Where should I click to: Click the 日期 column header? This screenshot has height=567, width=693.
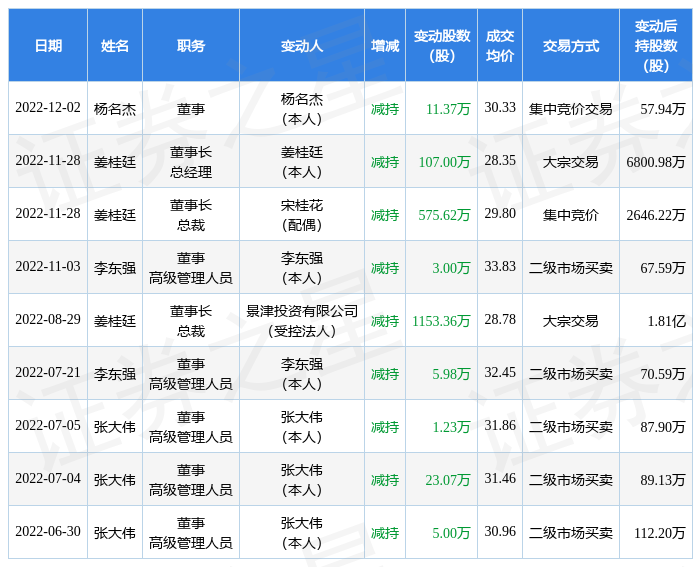point(48,46)
